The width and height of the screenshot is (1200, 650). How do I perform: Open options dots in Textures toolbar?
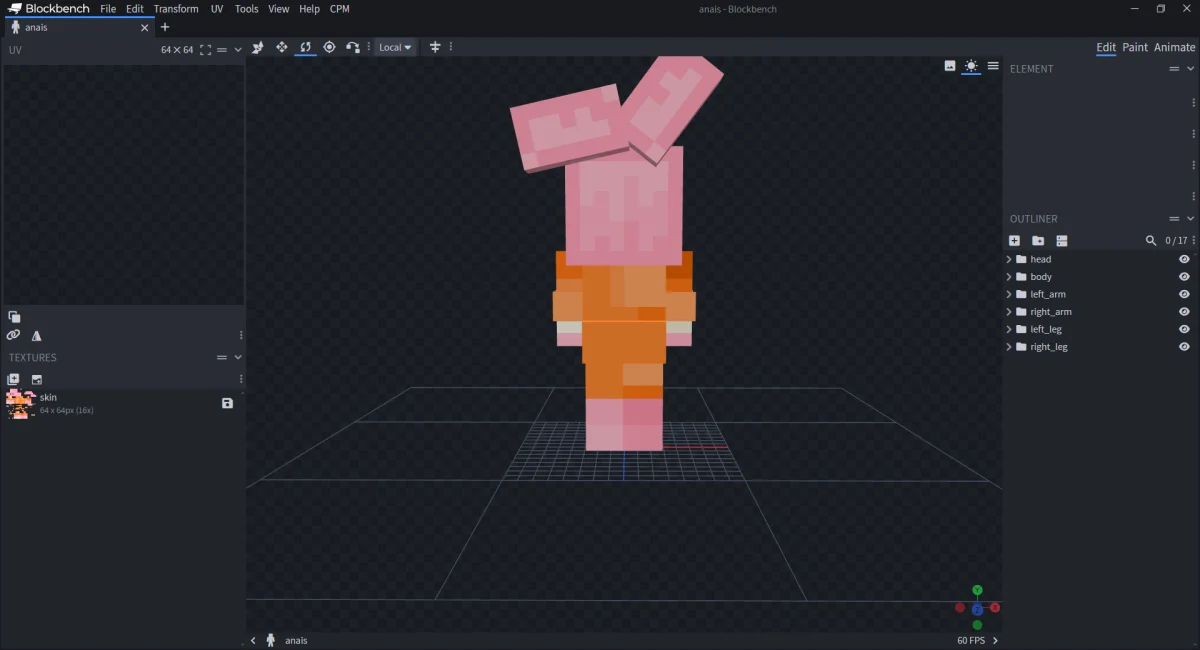coord(241,379)
